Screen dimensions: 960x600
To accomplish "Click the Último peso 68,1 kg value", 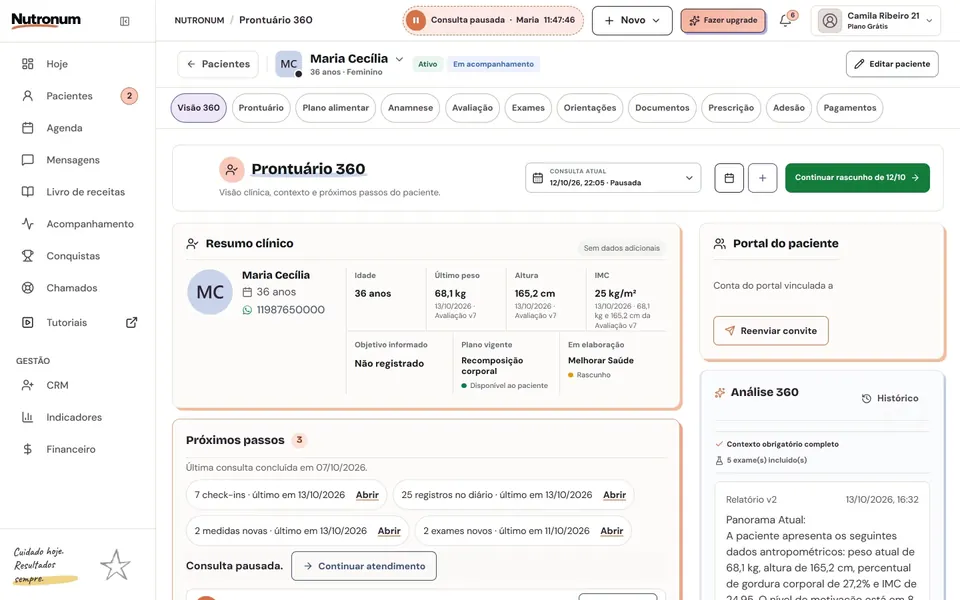I will 450,293.
